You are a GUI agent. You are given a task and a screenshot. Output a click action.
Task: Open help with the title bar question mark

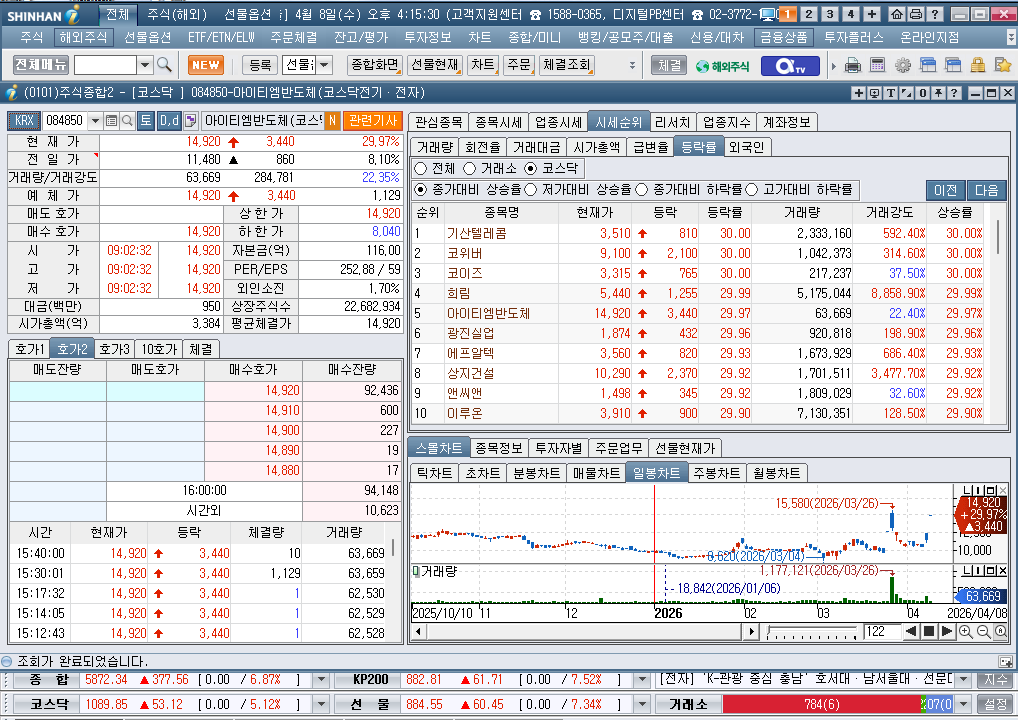coord(934,14)
